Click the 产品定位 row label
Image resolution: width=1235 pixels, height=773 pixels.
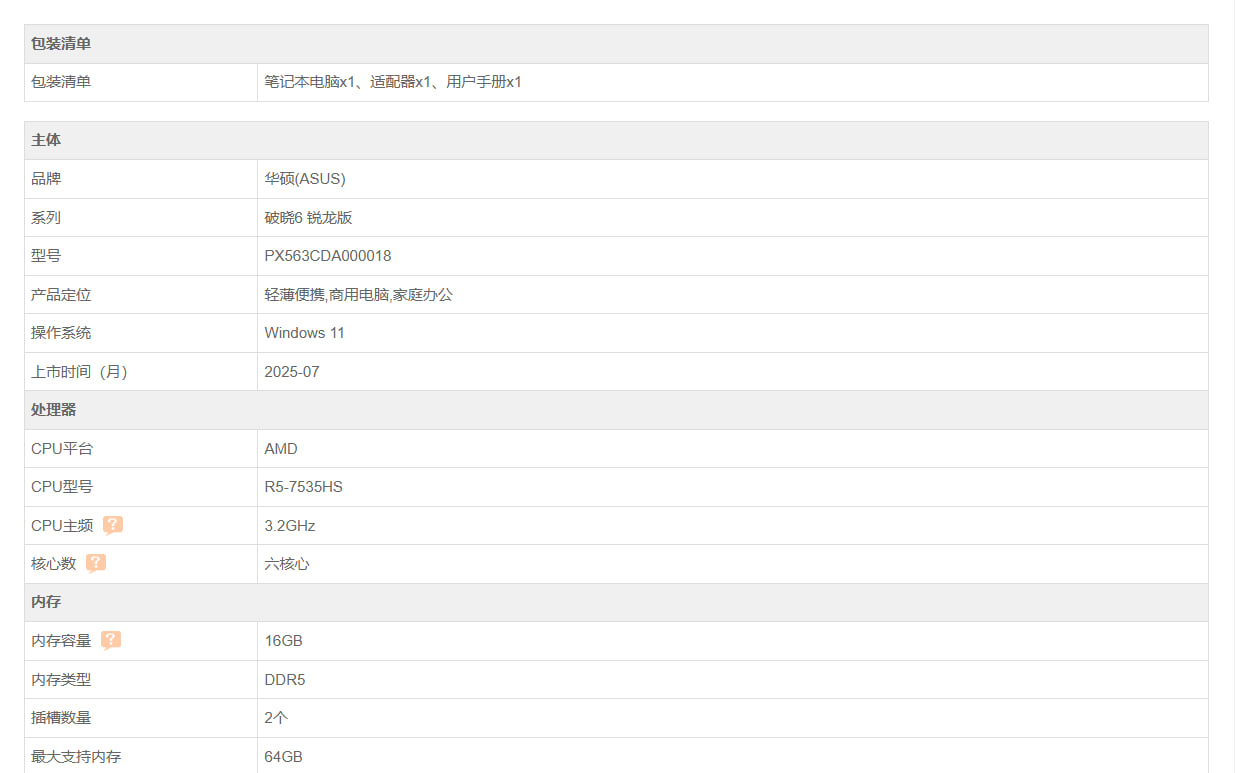[x=61, y=295]
